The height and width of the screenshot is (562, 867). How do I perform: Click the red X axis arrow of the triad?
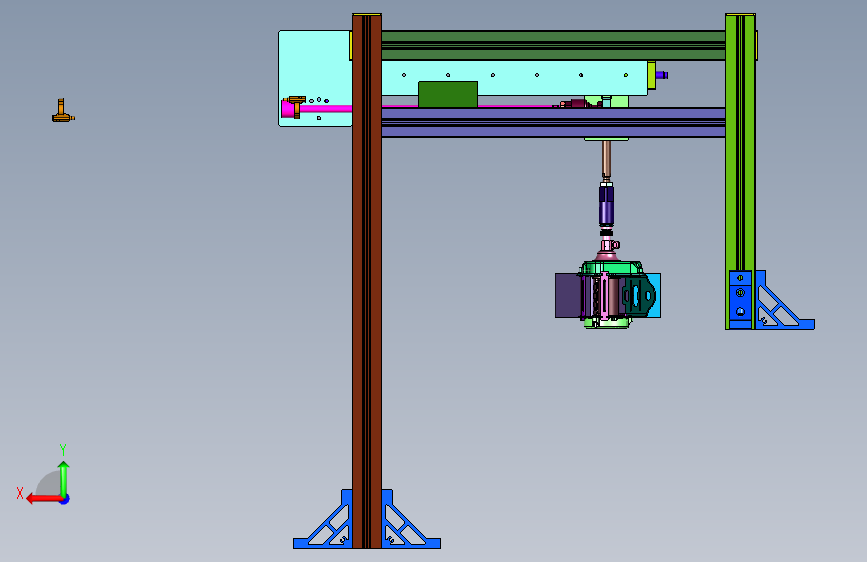44,499
